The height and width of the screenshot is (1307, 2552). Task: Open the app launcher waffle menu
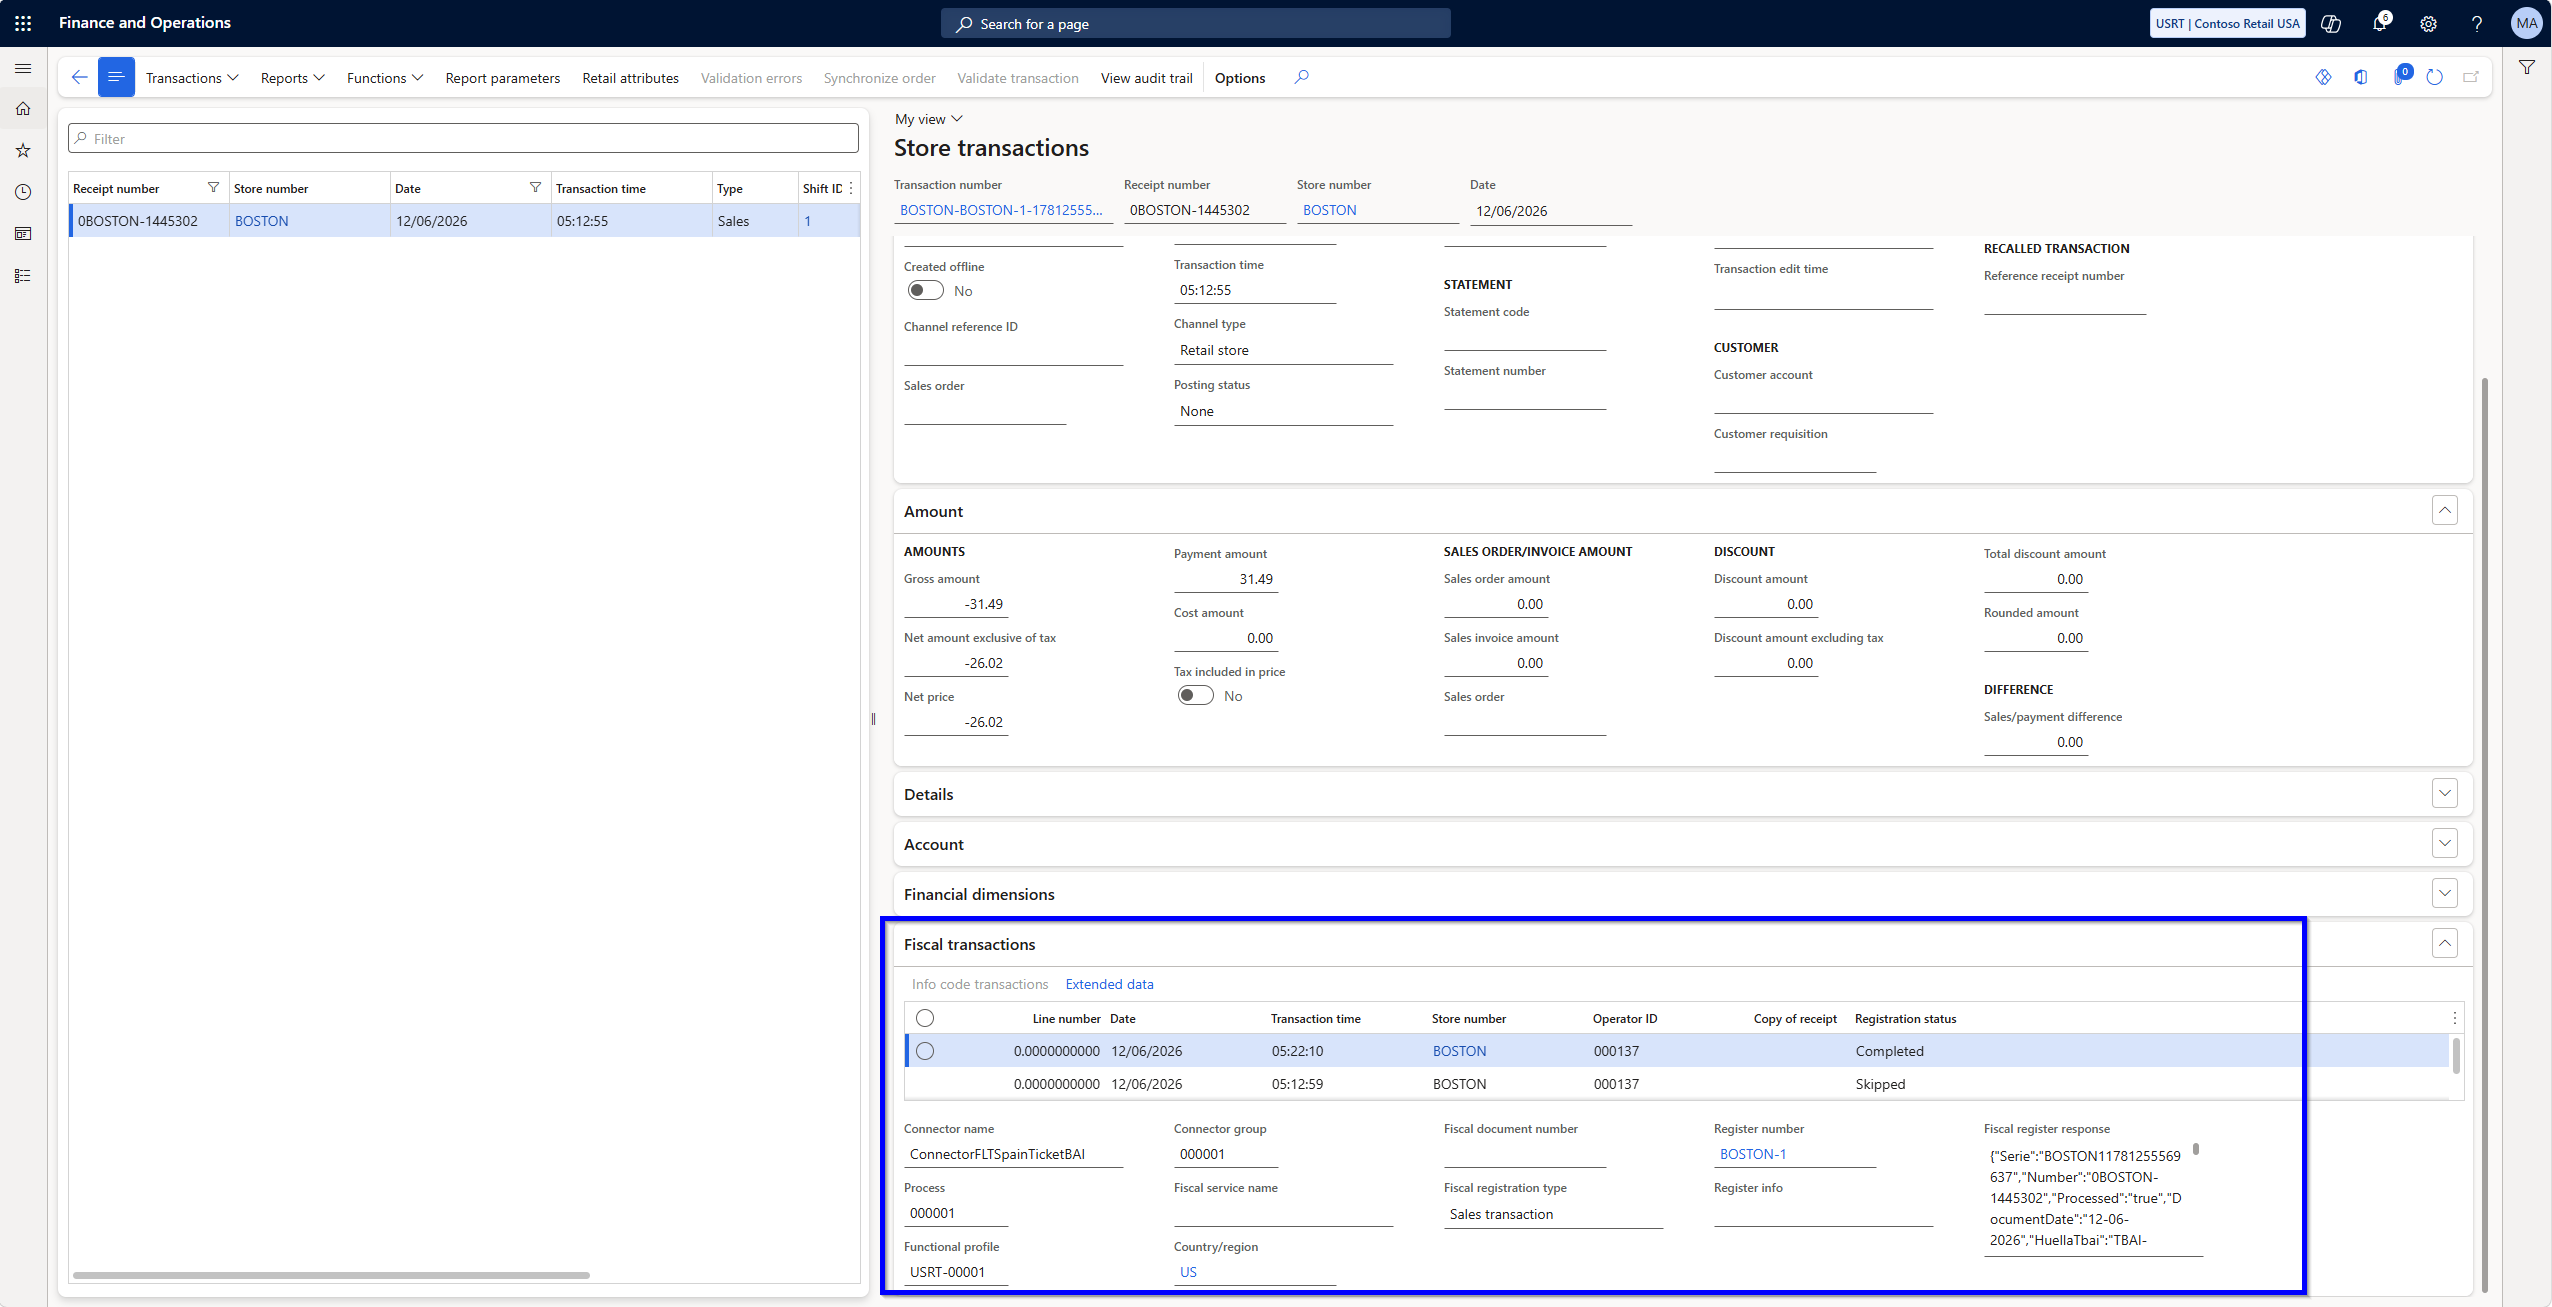click(x=23, y=23)
